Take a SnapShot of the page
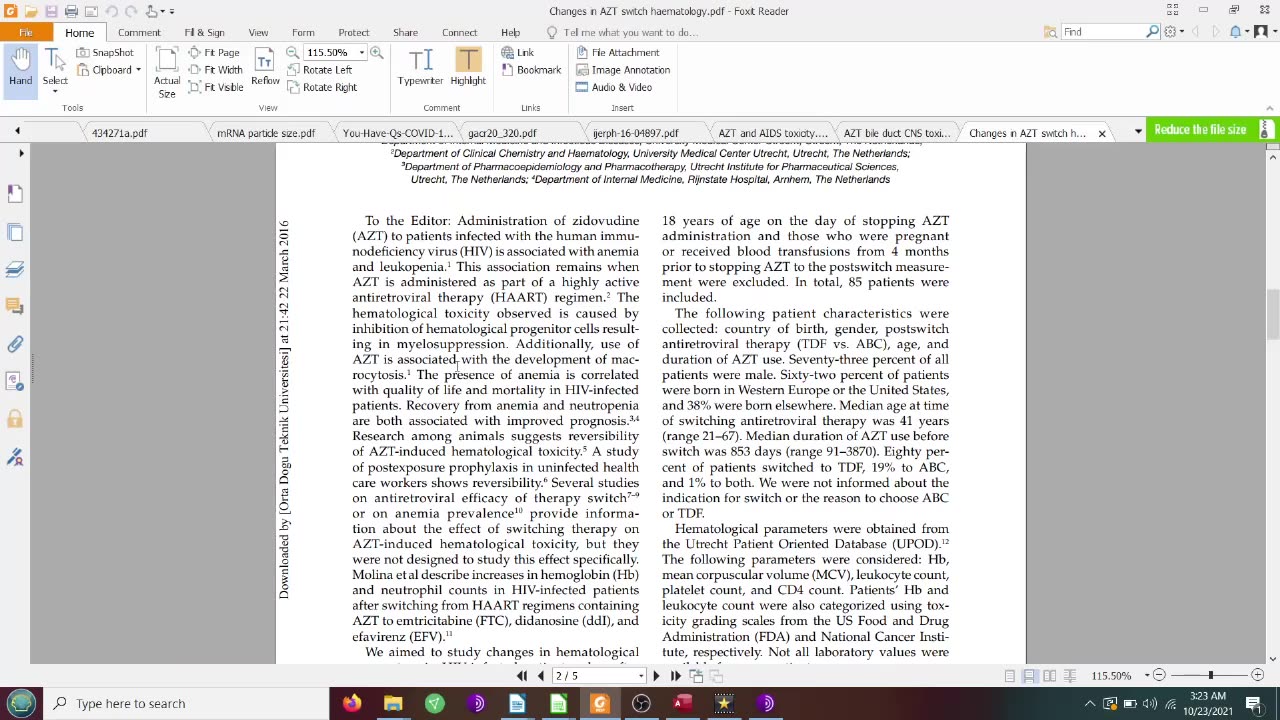 click(104, 52)
